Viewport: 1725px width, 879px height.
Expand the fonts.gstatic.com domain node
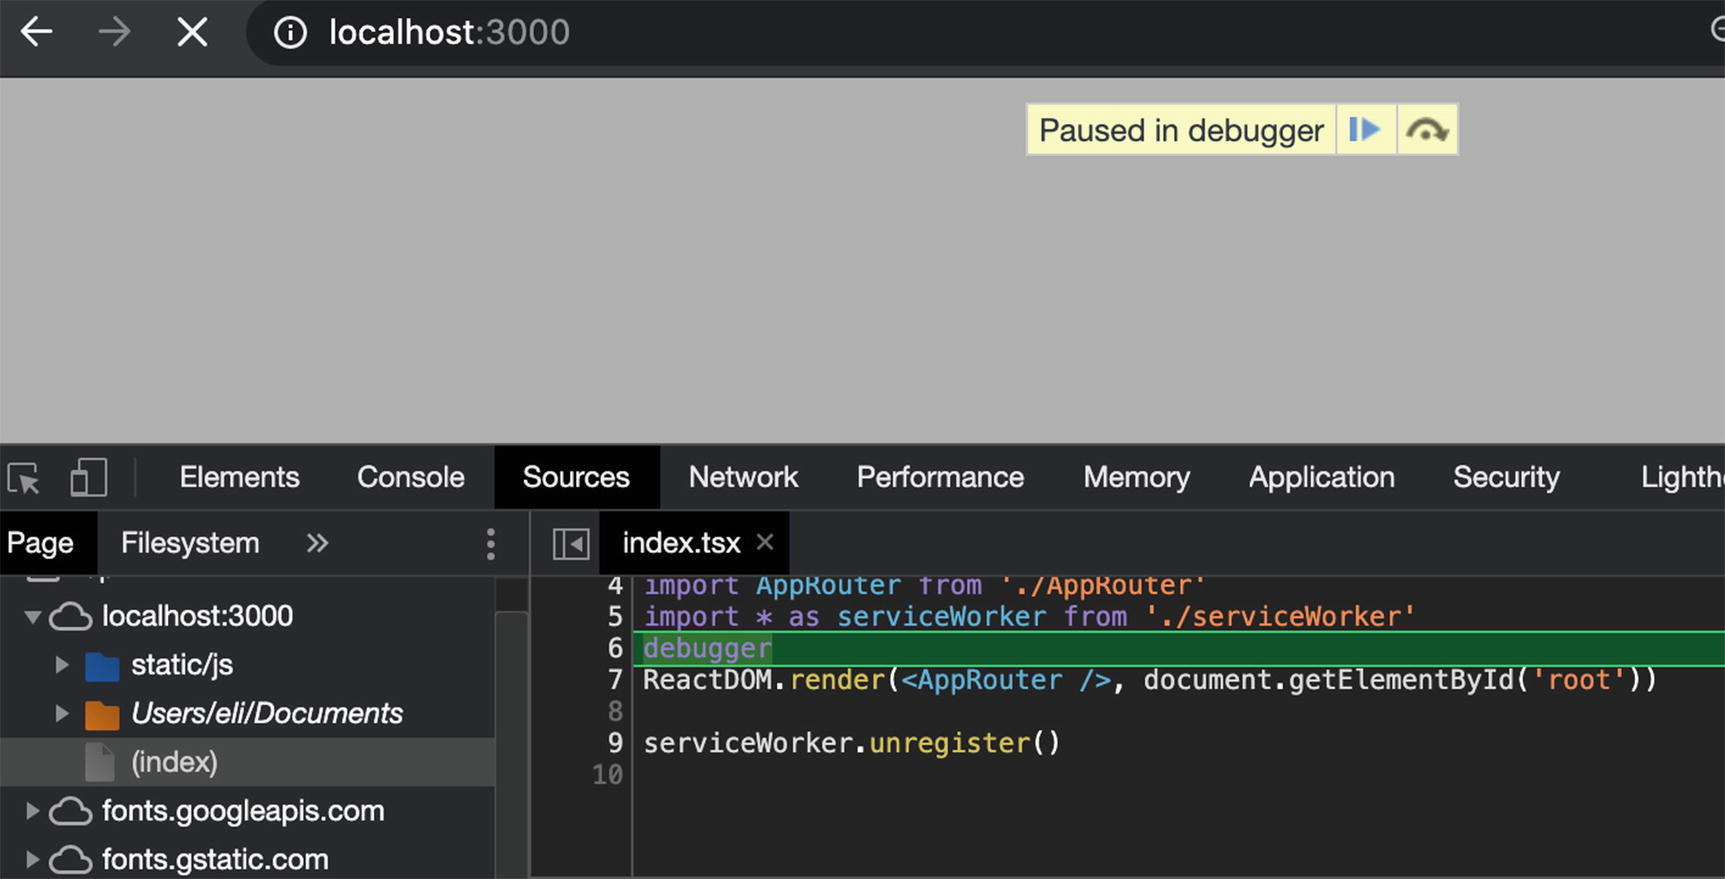32,859
